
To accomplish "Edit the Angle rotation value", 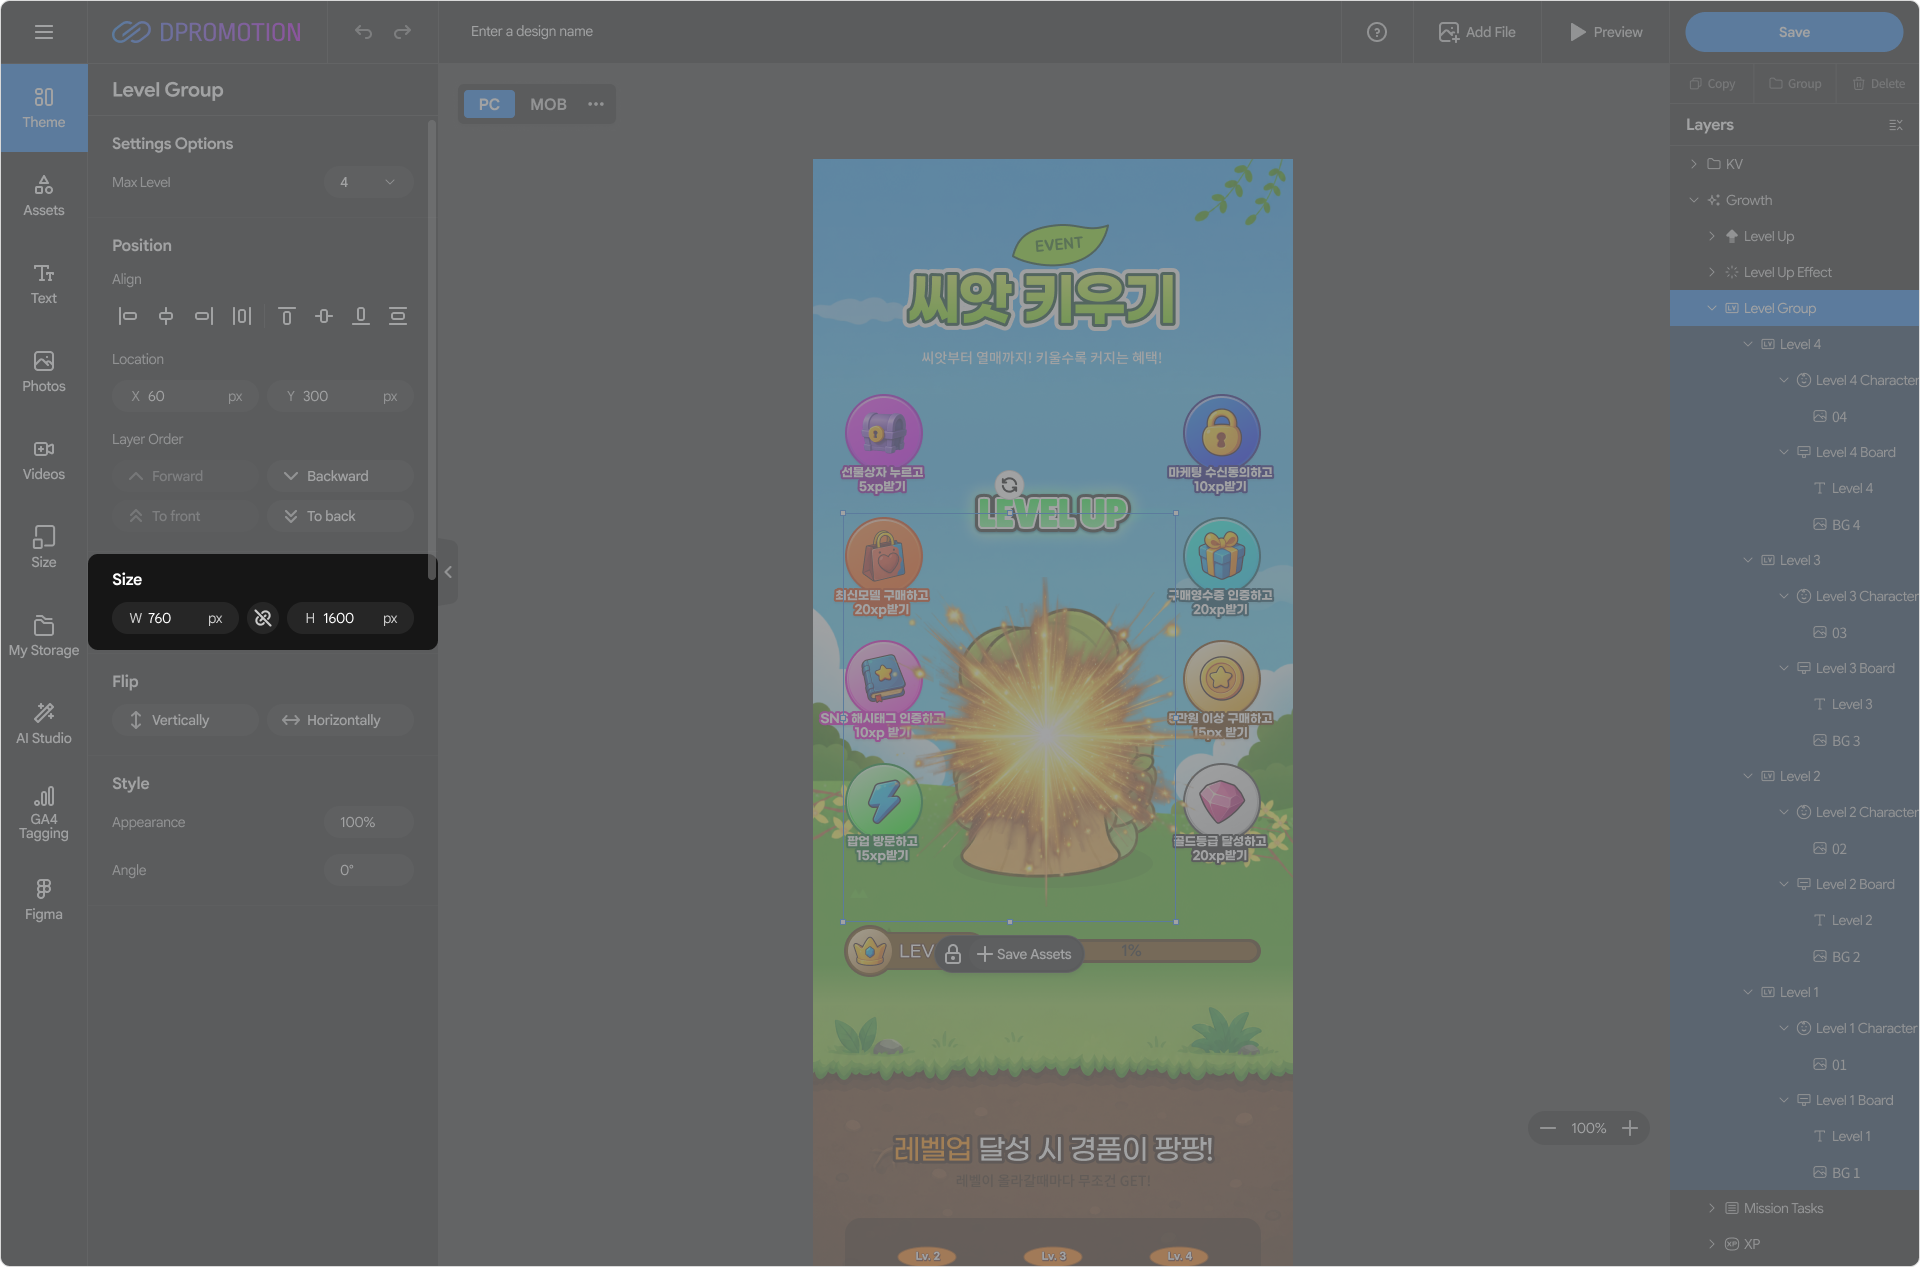I will tap(368, 870).
